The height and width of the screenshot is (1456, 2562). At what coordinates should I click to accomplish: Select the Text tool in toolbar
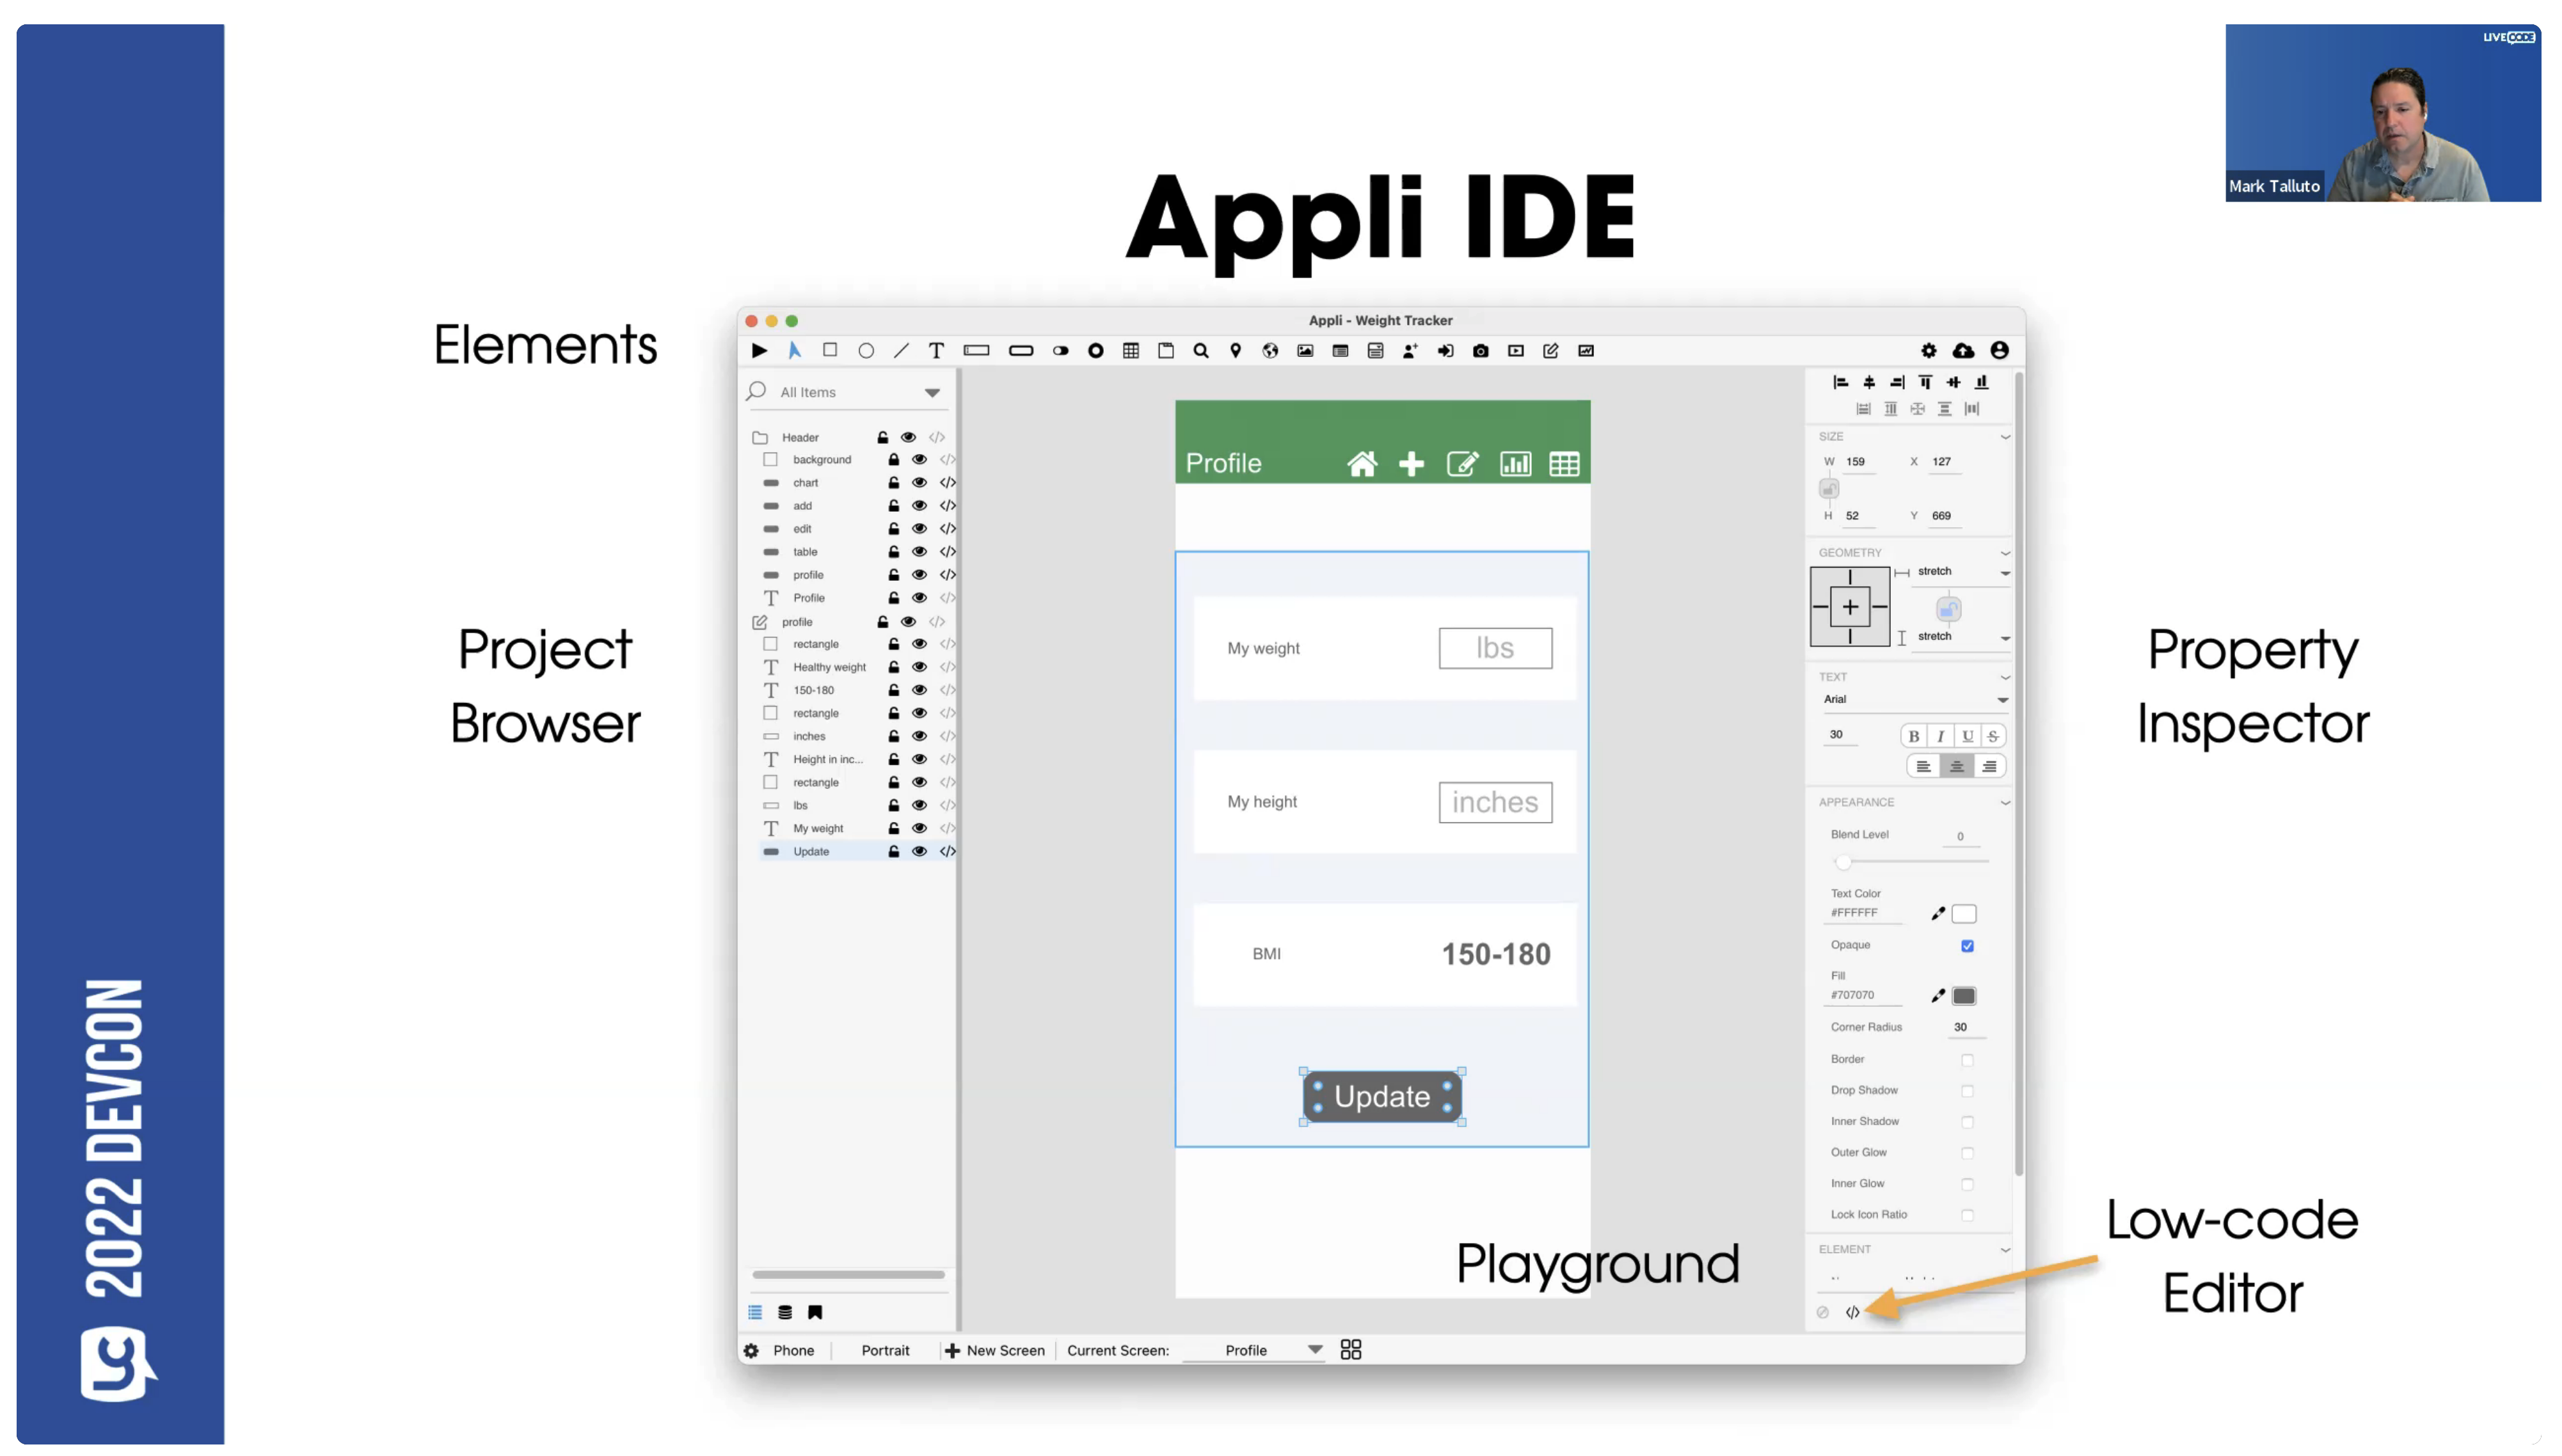[x=936, y=350]
